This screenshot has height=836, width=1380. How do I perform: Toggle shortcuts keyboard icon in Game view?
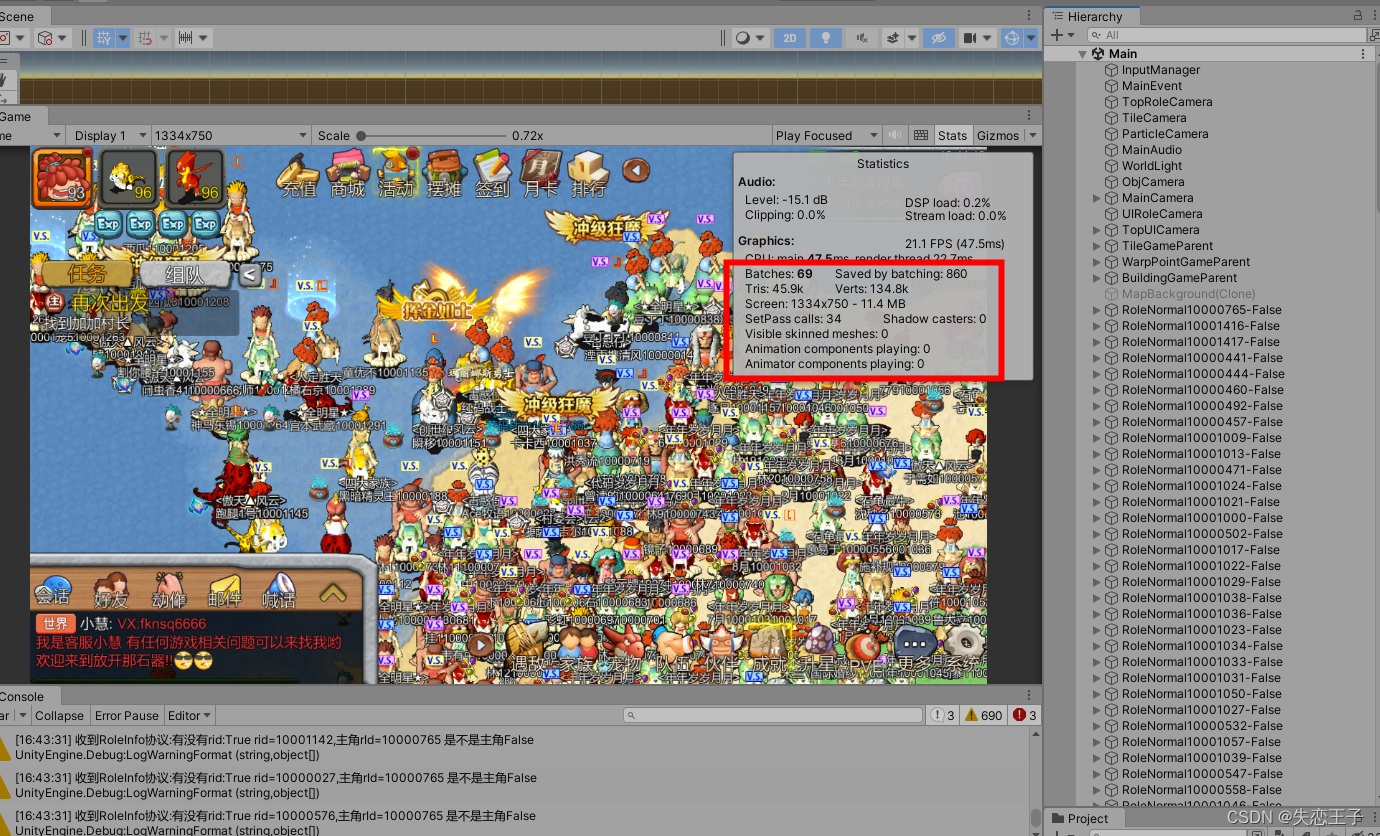tap(921, 135)
